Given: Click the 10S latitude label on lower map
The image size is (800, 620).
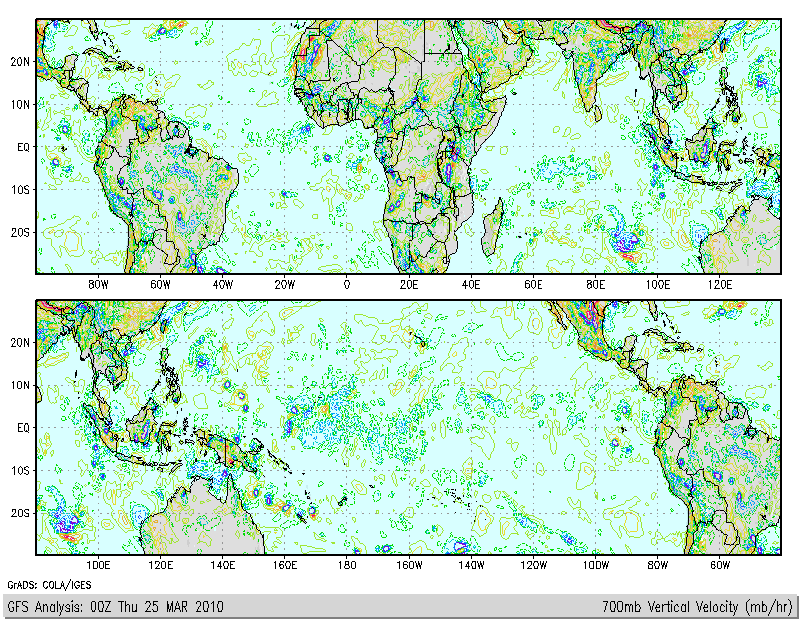Looking at the screenshot, I should click(20, 470).
